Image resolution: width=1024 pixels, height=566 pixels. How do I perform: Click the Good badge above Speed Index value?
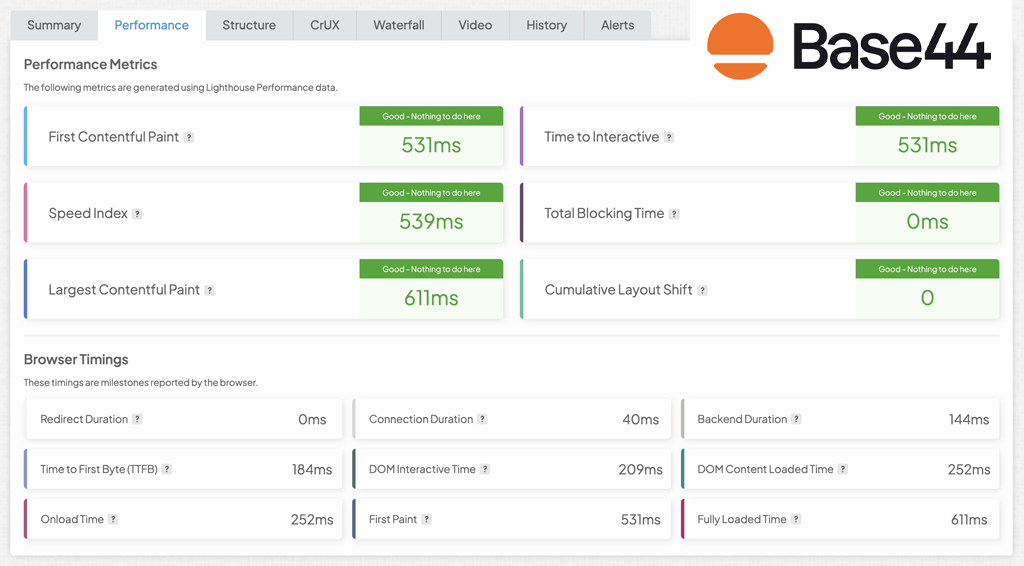coord(431,193)
